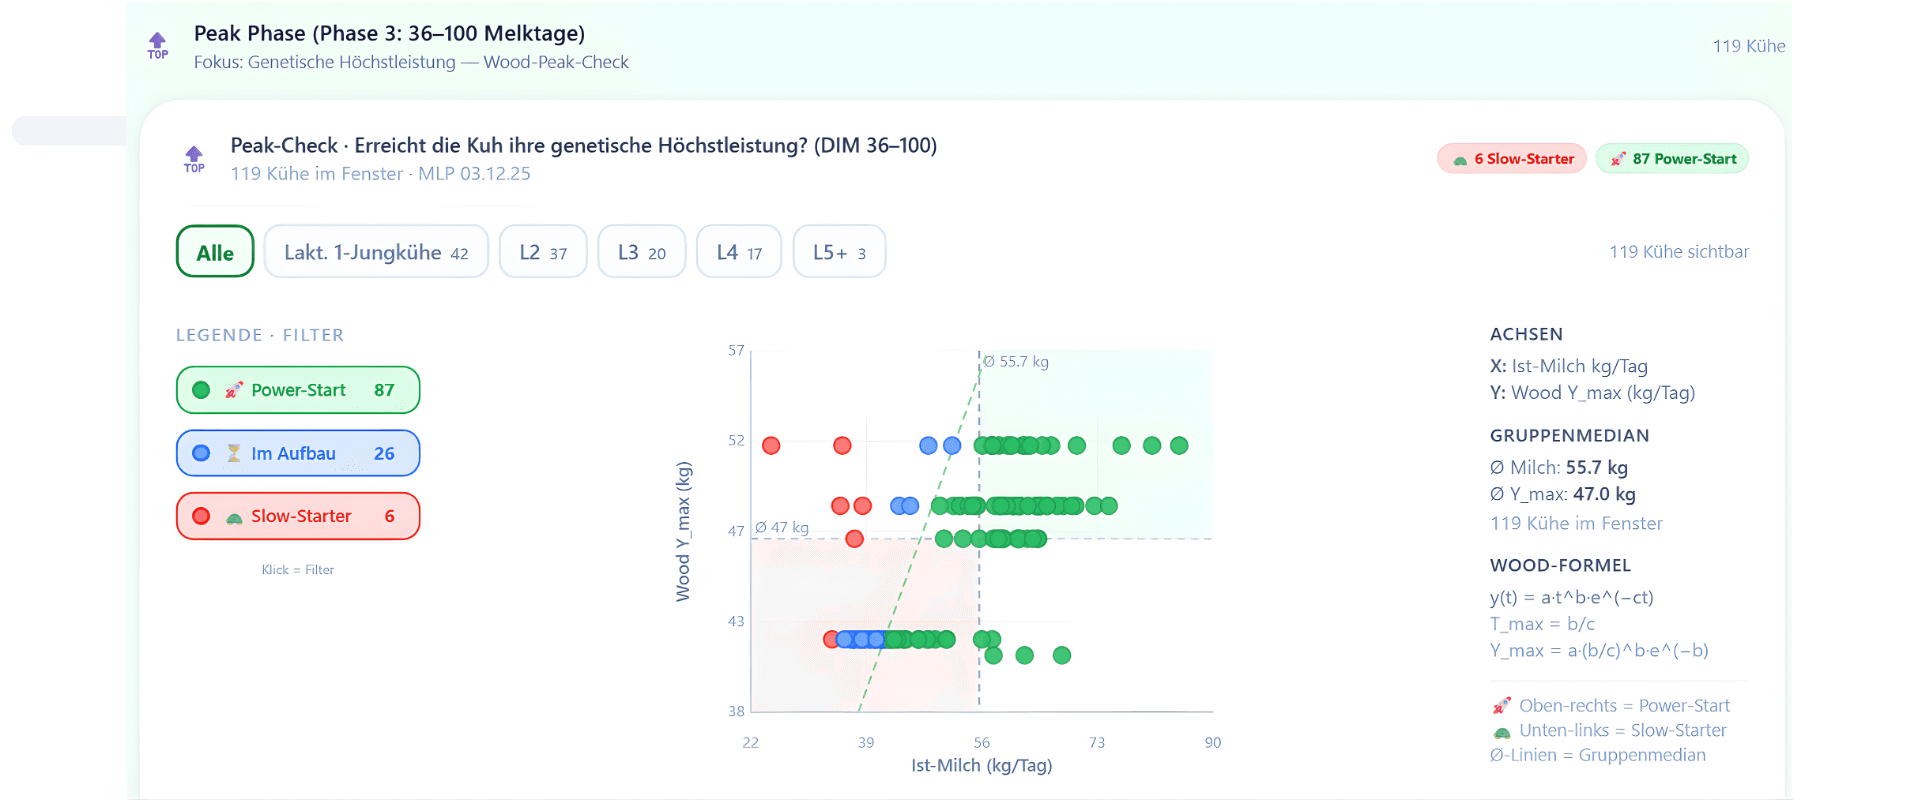Click the hourglass icon in the Im Aufbau legend
This screenshot has height=800, width=1920.
[x=234, y=452]
